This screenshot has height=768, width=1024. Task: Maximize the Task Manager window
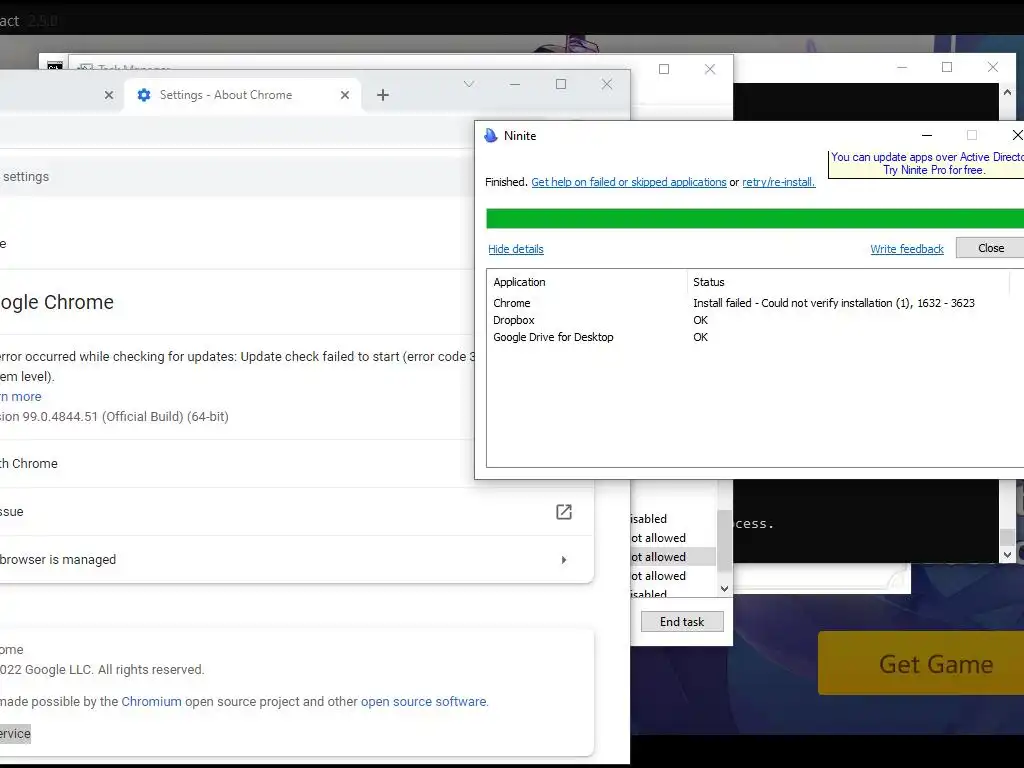tap(664, 69)
